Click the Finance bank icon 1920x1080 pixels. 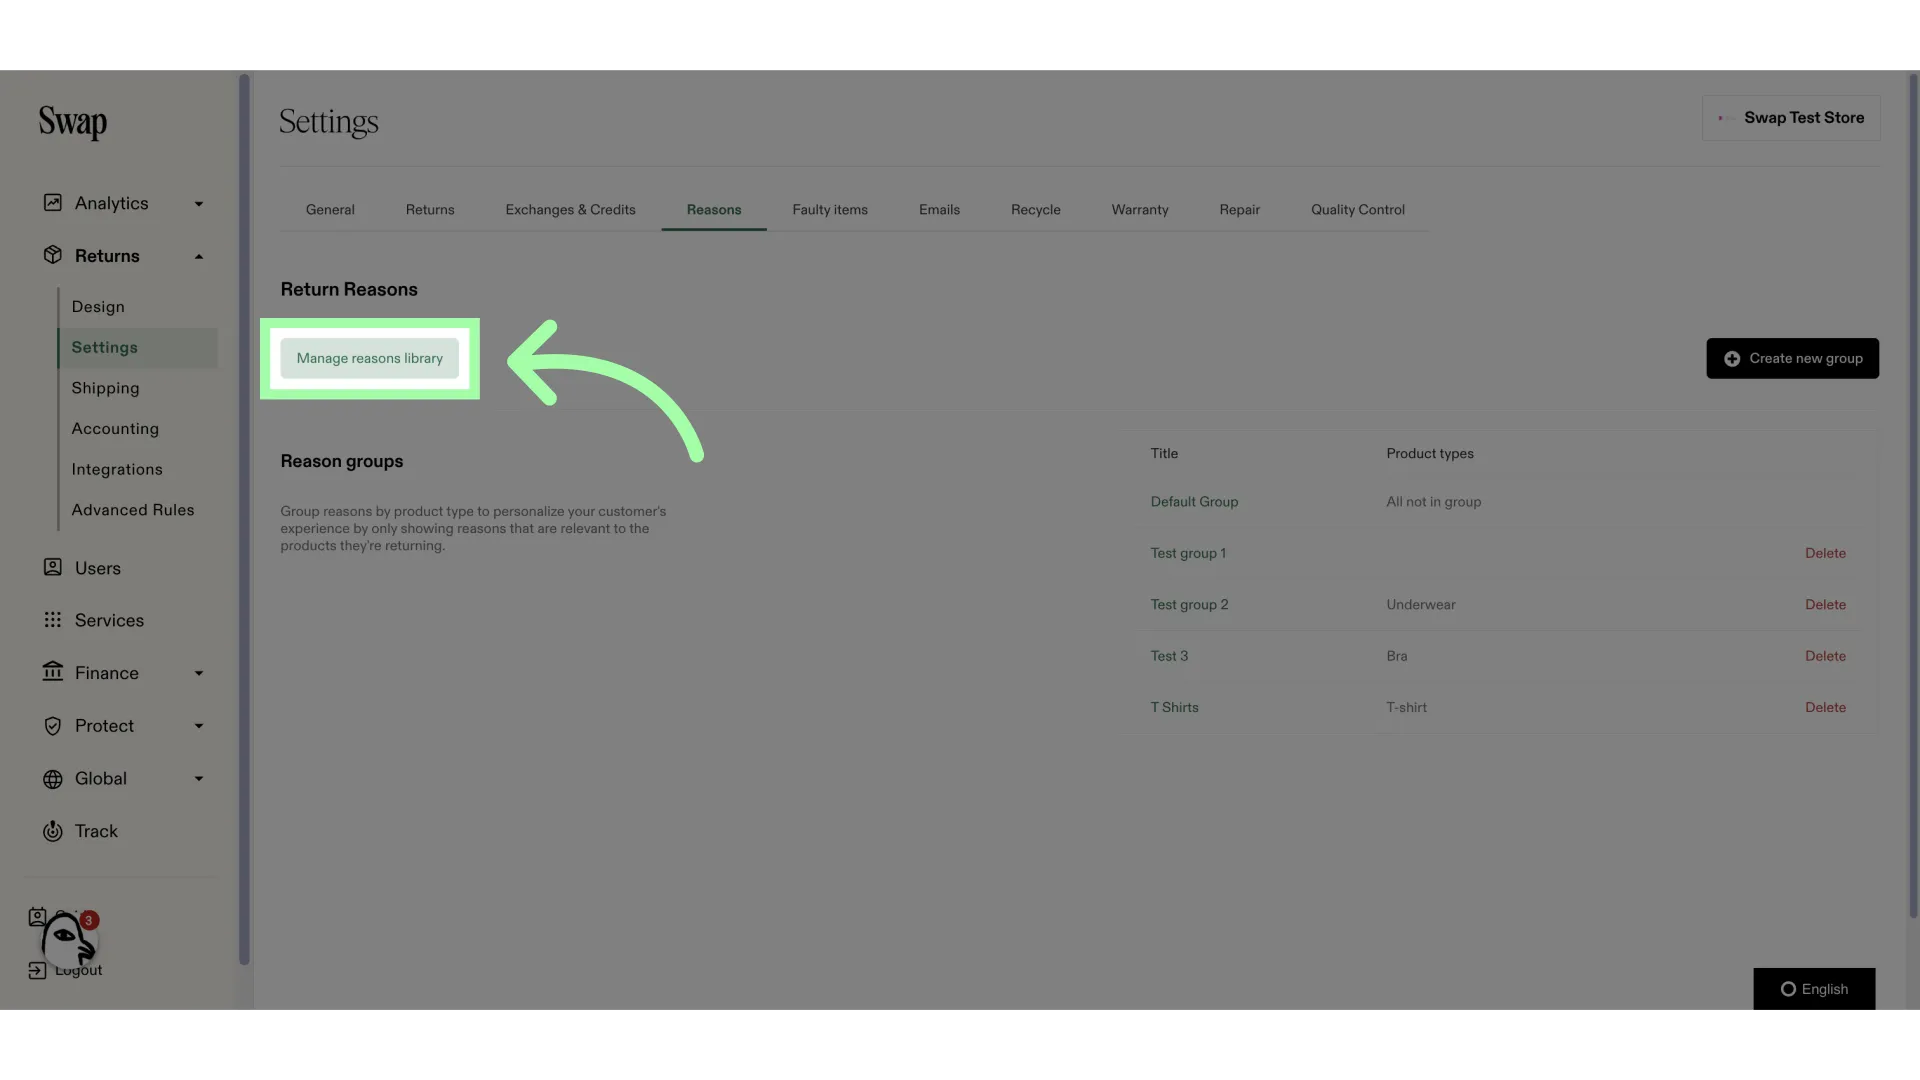tap(53, 672)
